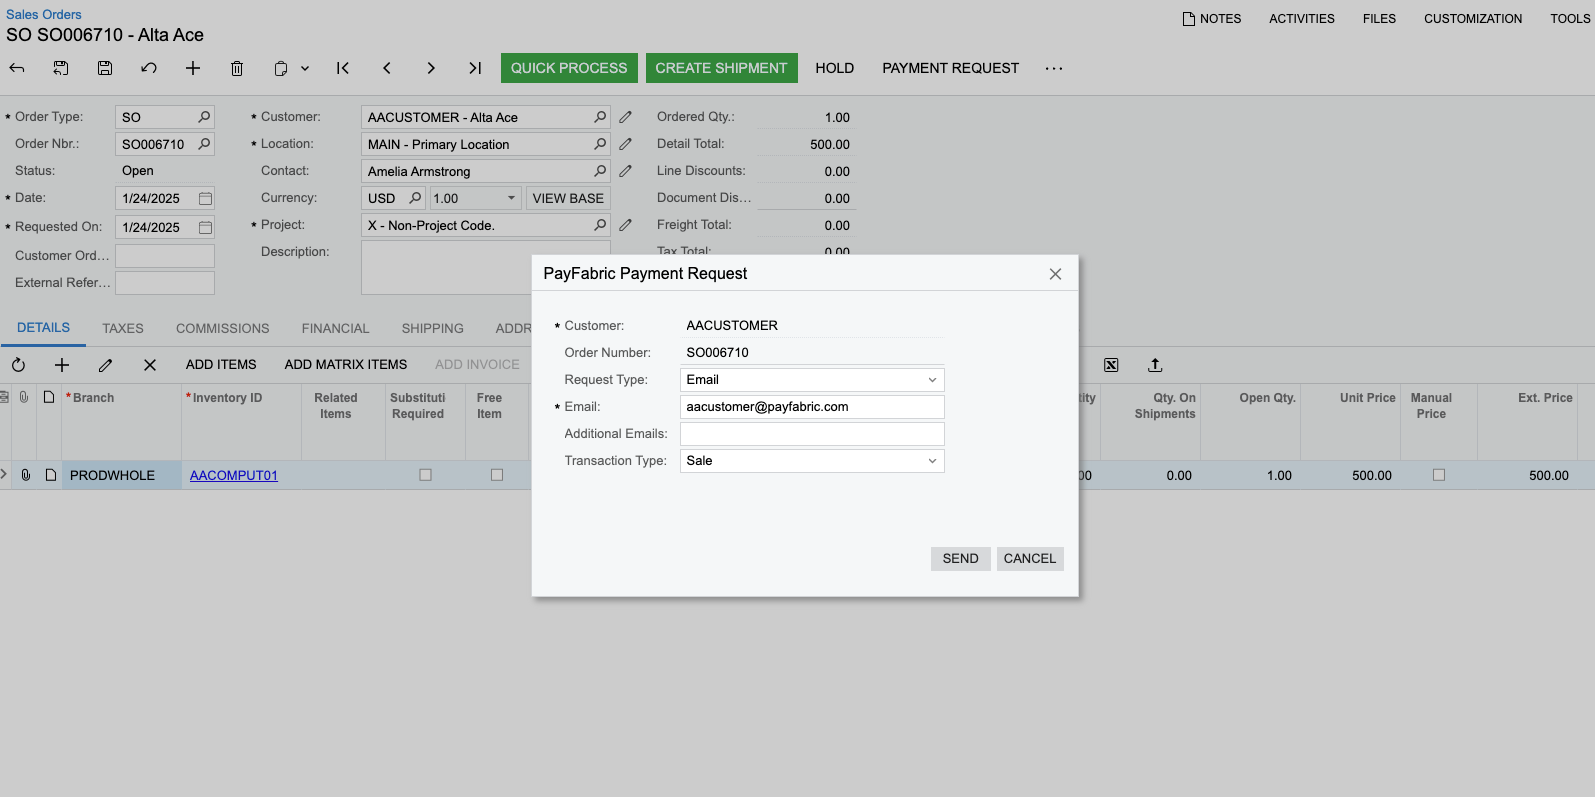1595x797 pixels.
Task: Click the Additional Emails field
Action: (812, 434)
